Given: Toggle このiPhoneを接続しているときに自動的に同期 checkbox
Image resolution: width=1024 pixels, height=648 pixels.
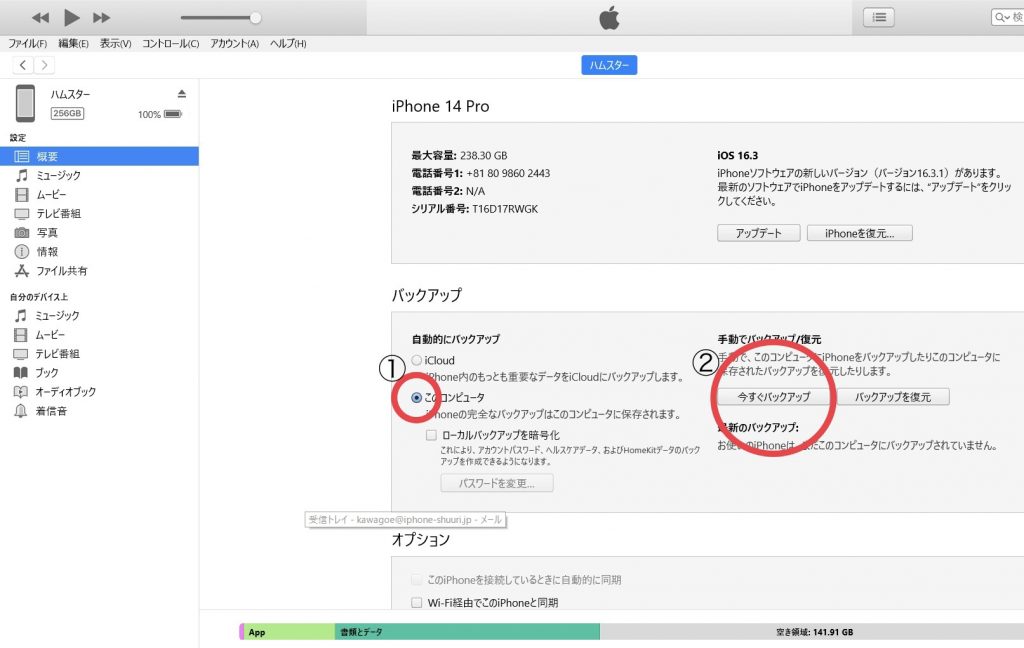Looking at the screenshot, I should [x=417, y=579].
